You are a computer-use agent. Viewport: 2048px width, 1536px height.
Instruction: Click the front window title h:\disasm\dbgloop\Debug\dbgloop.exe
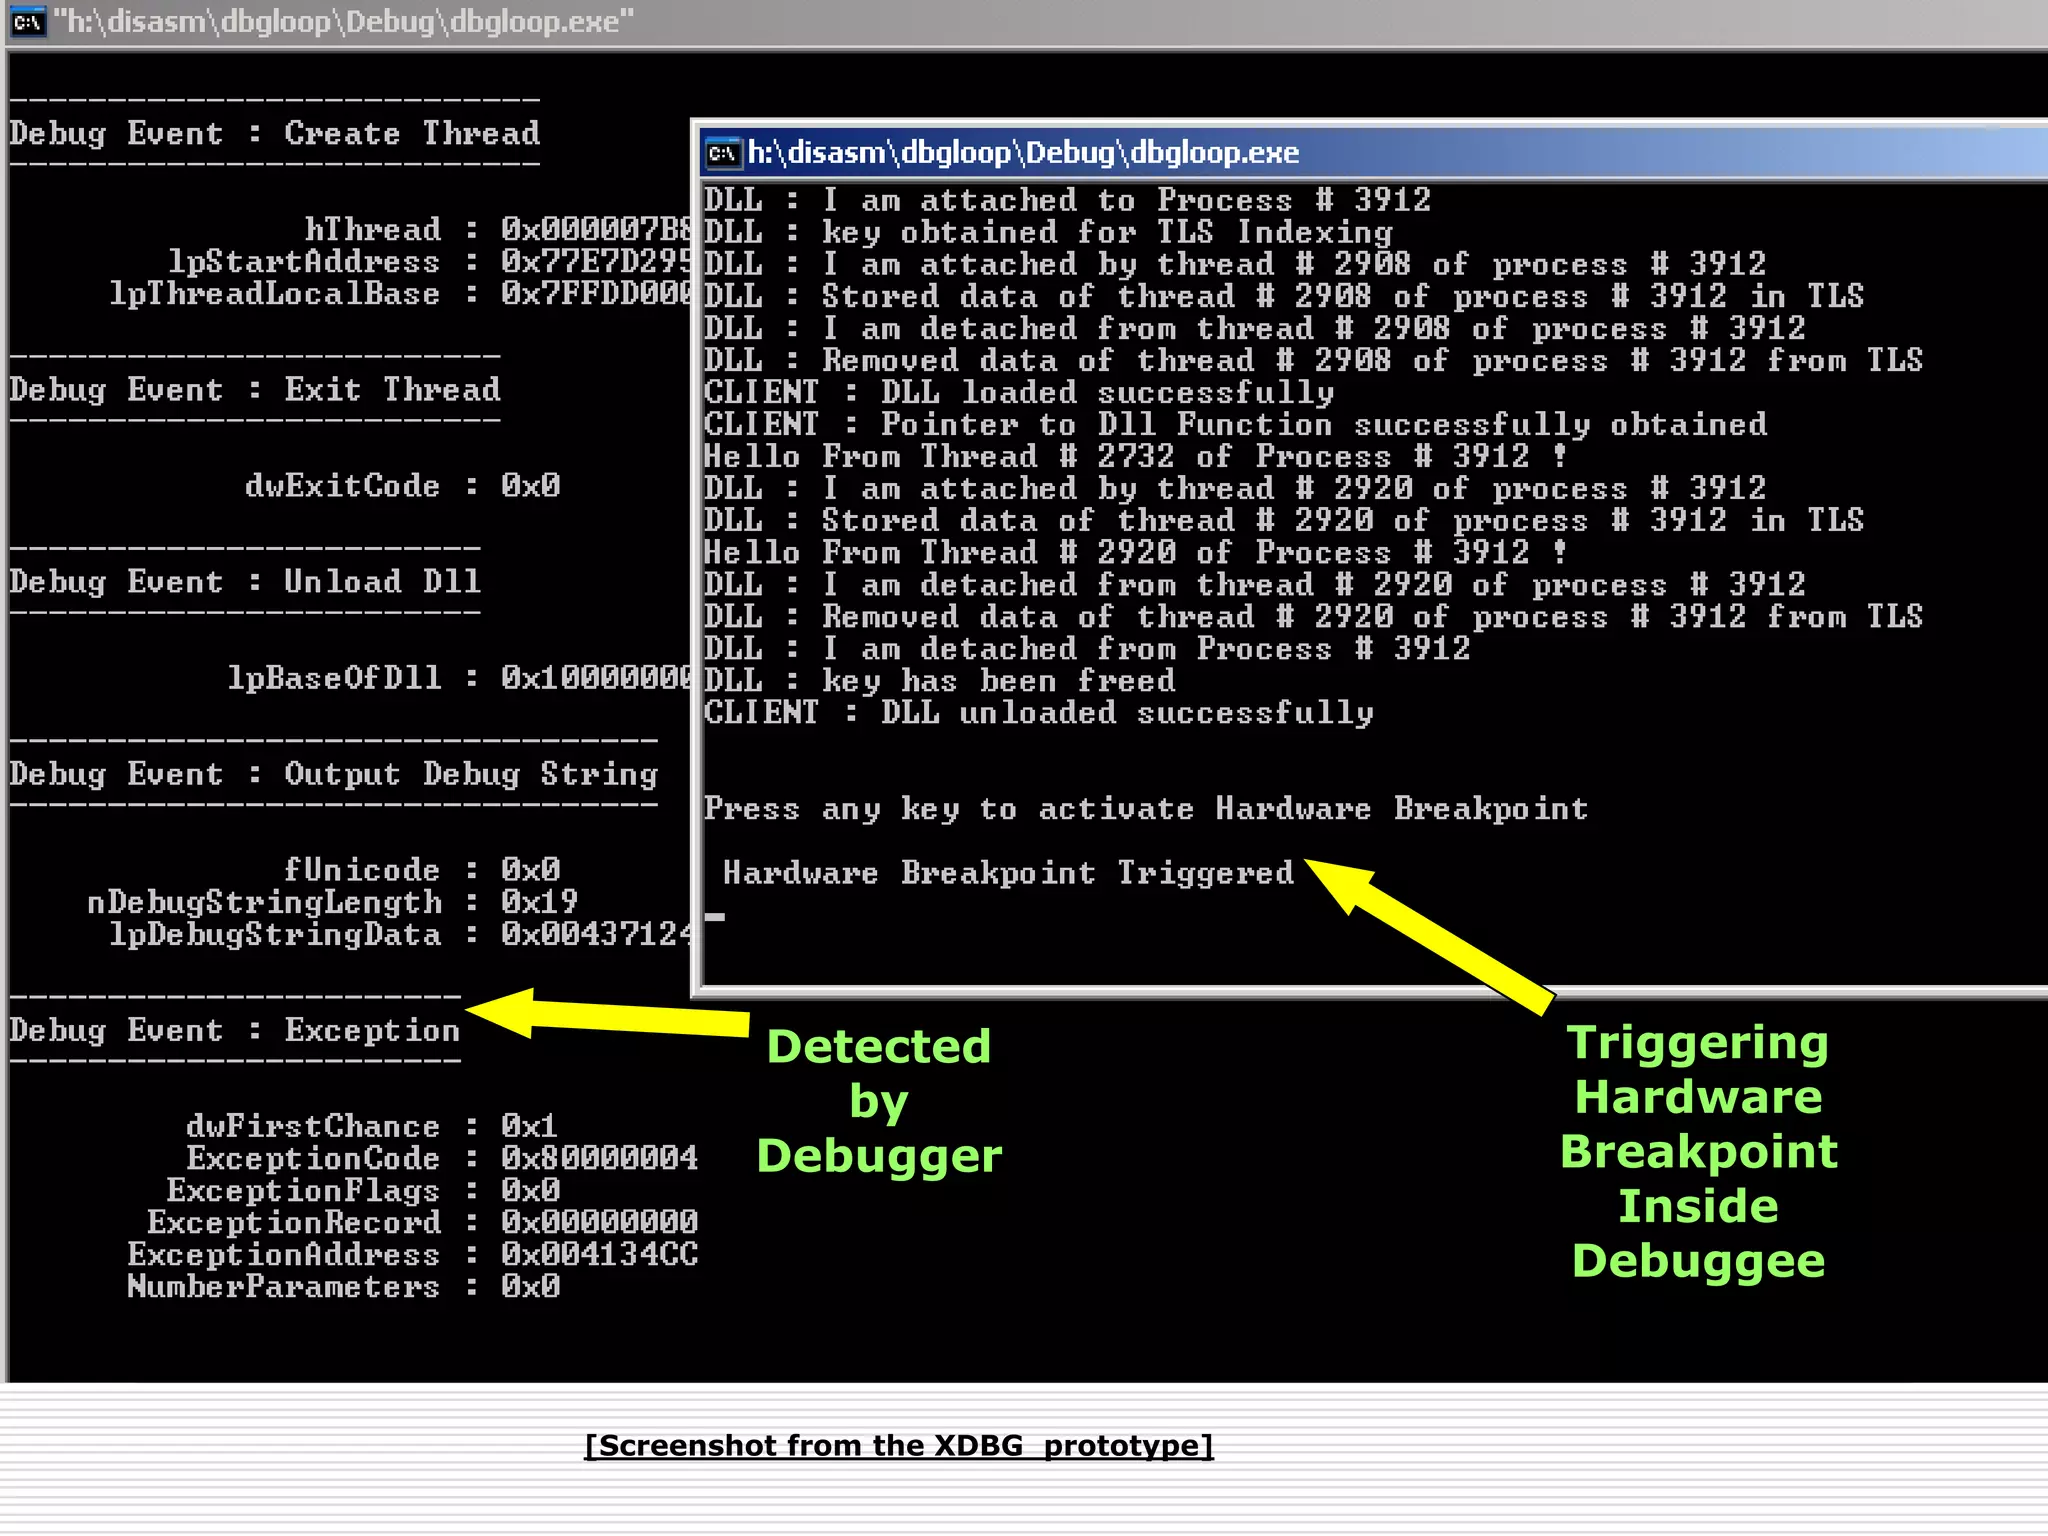pyautogui.click(x=1023, y=153)
